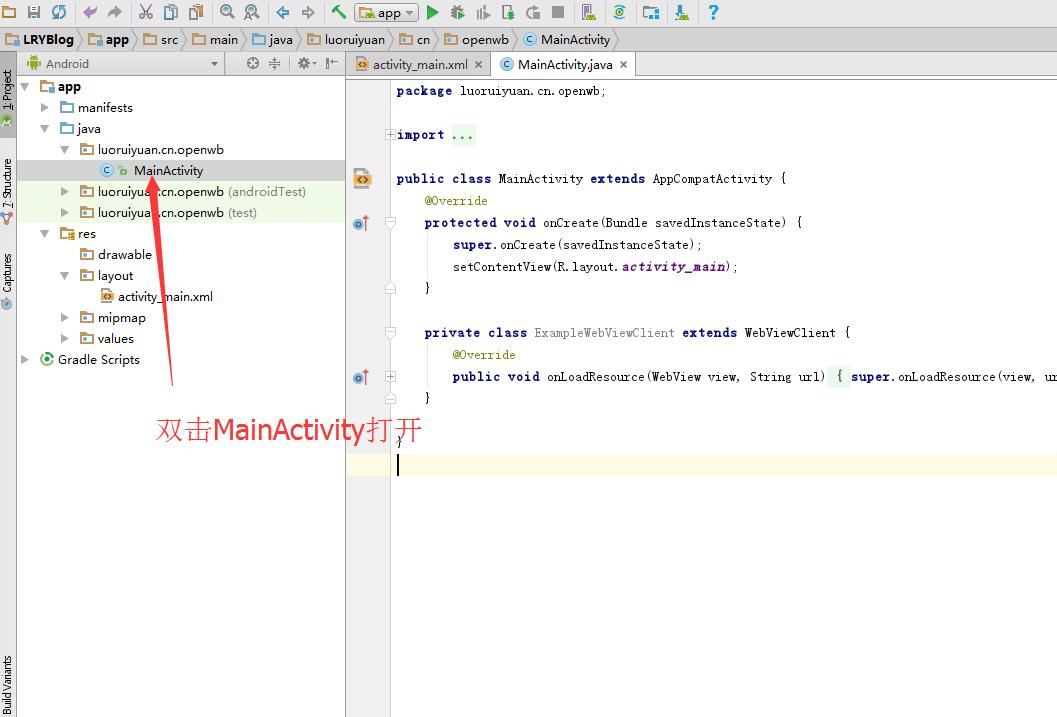Run the app with the green play button
The width and height of the screenshot is (1057, 717).
[x=433, y=12]
